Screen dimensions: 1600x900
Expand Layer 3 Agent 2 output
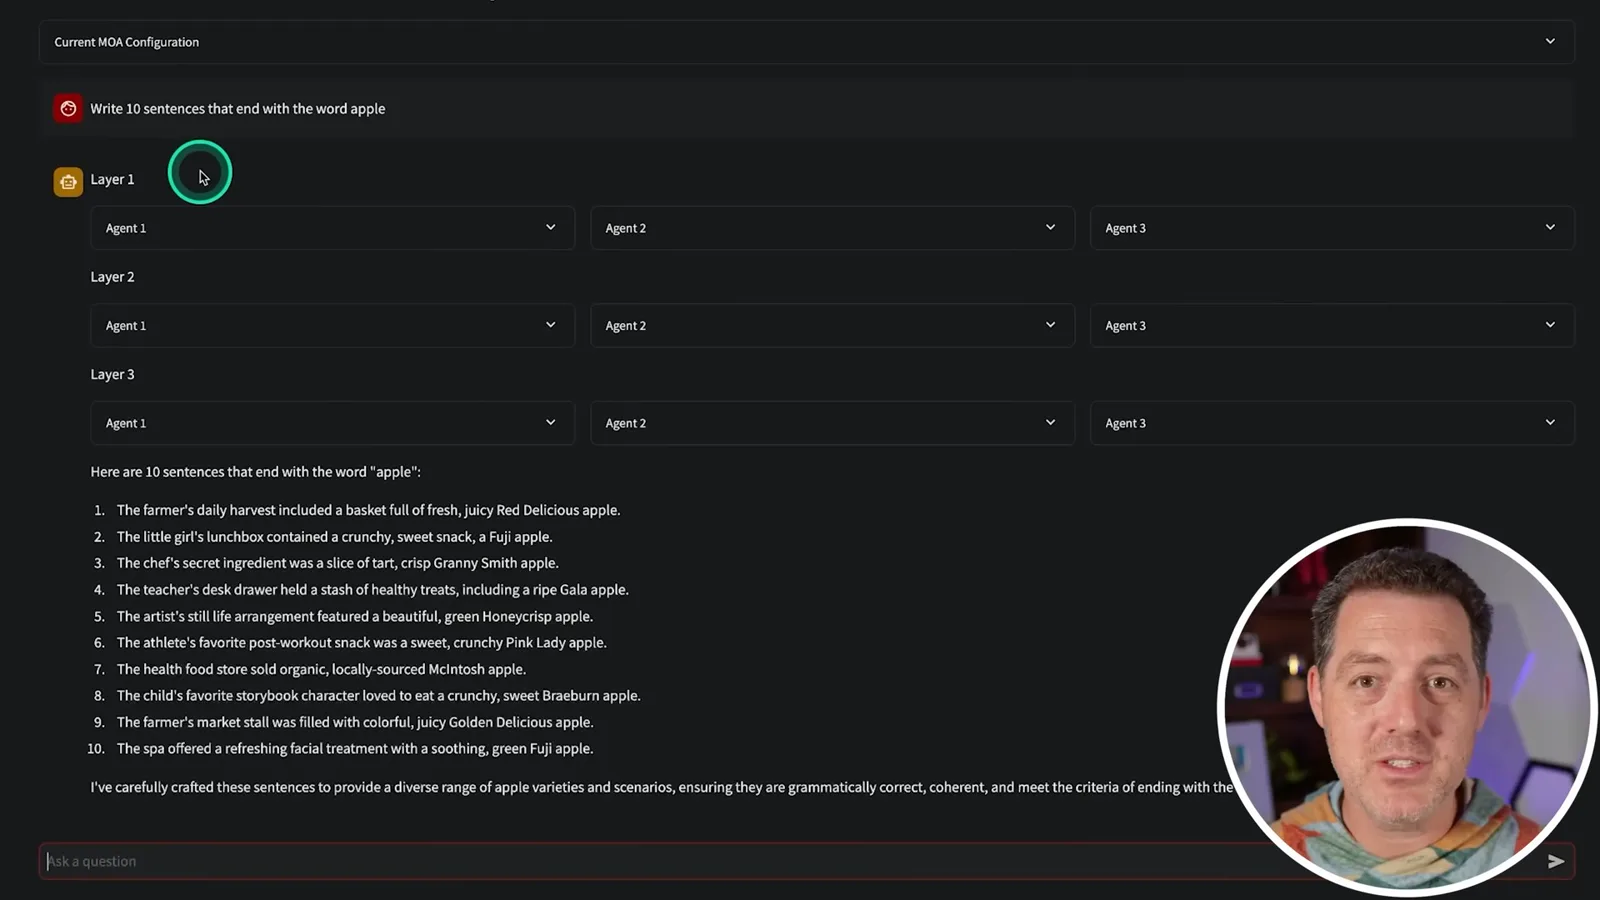click(832, 423)
